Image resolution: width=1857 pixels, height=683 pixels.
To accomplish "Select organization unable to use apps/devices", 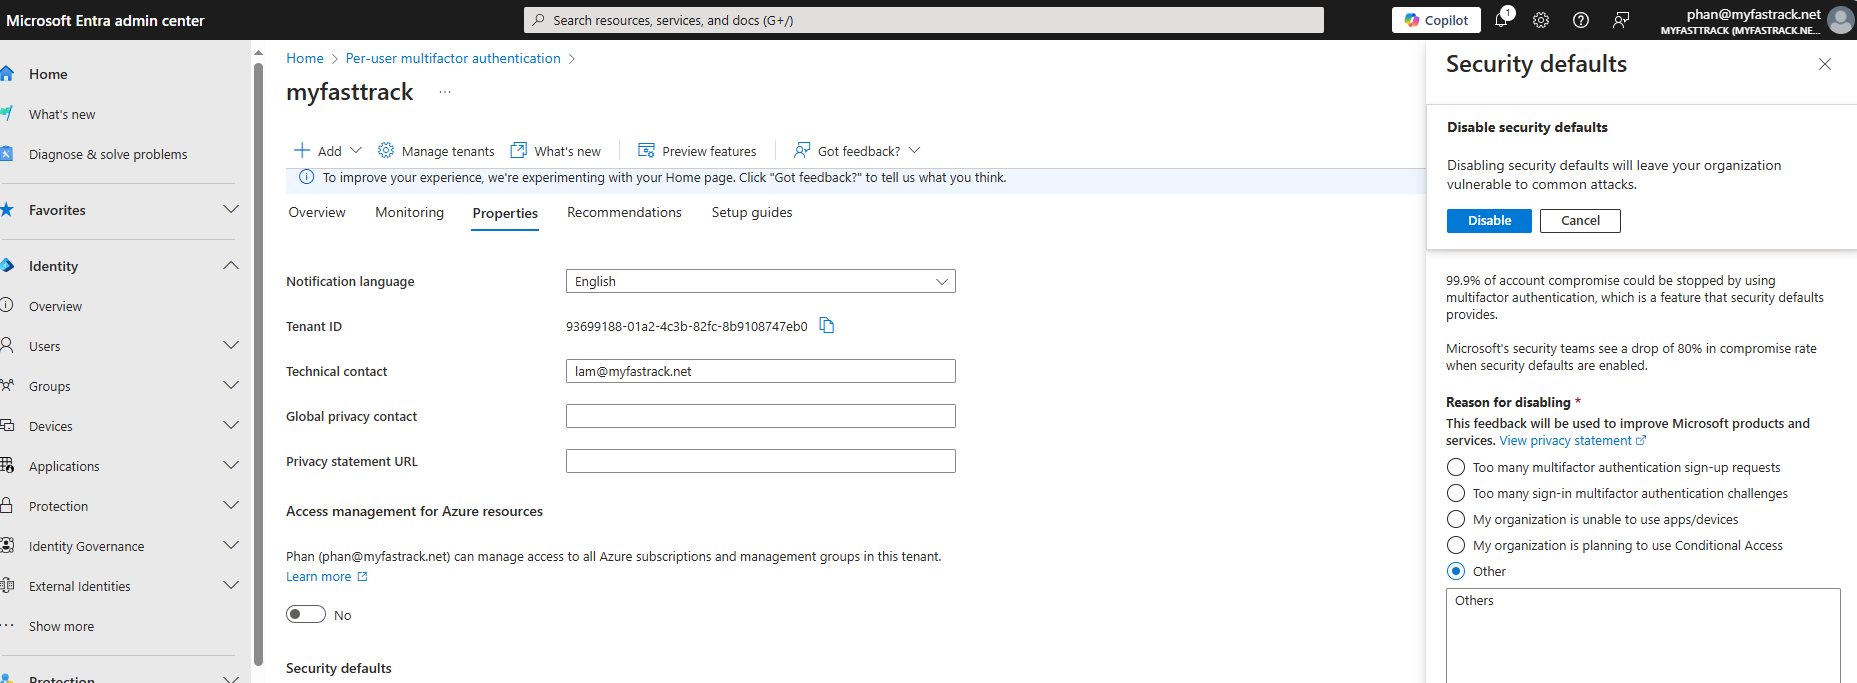I will point(1456,519).
